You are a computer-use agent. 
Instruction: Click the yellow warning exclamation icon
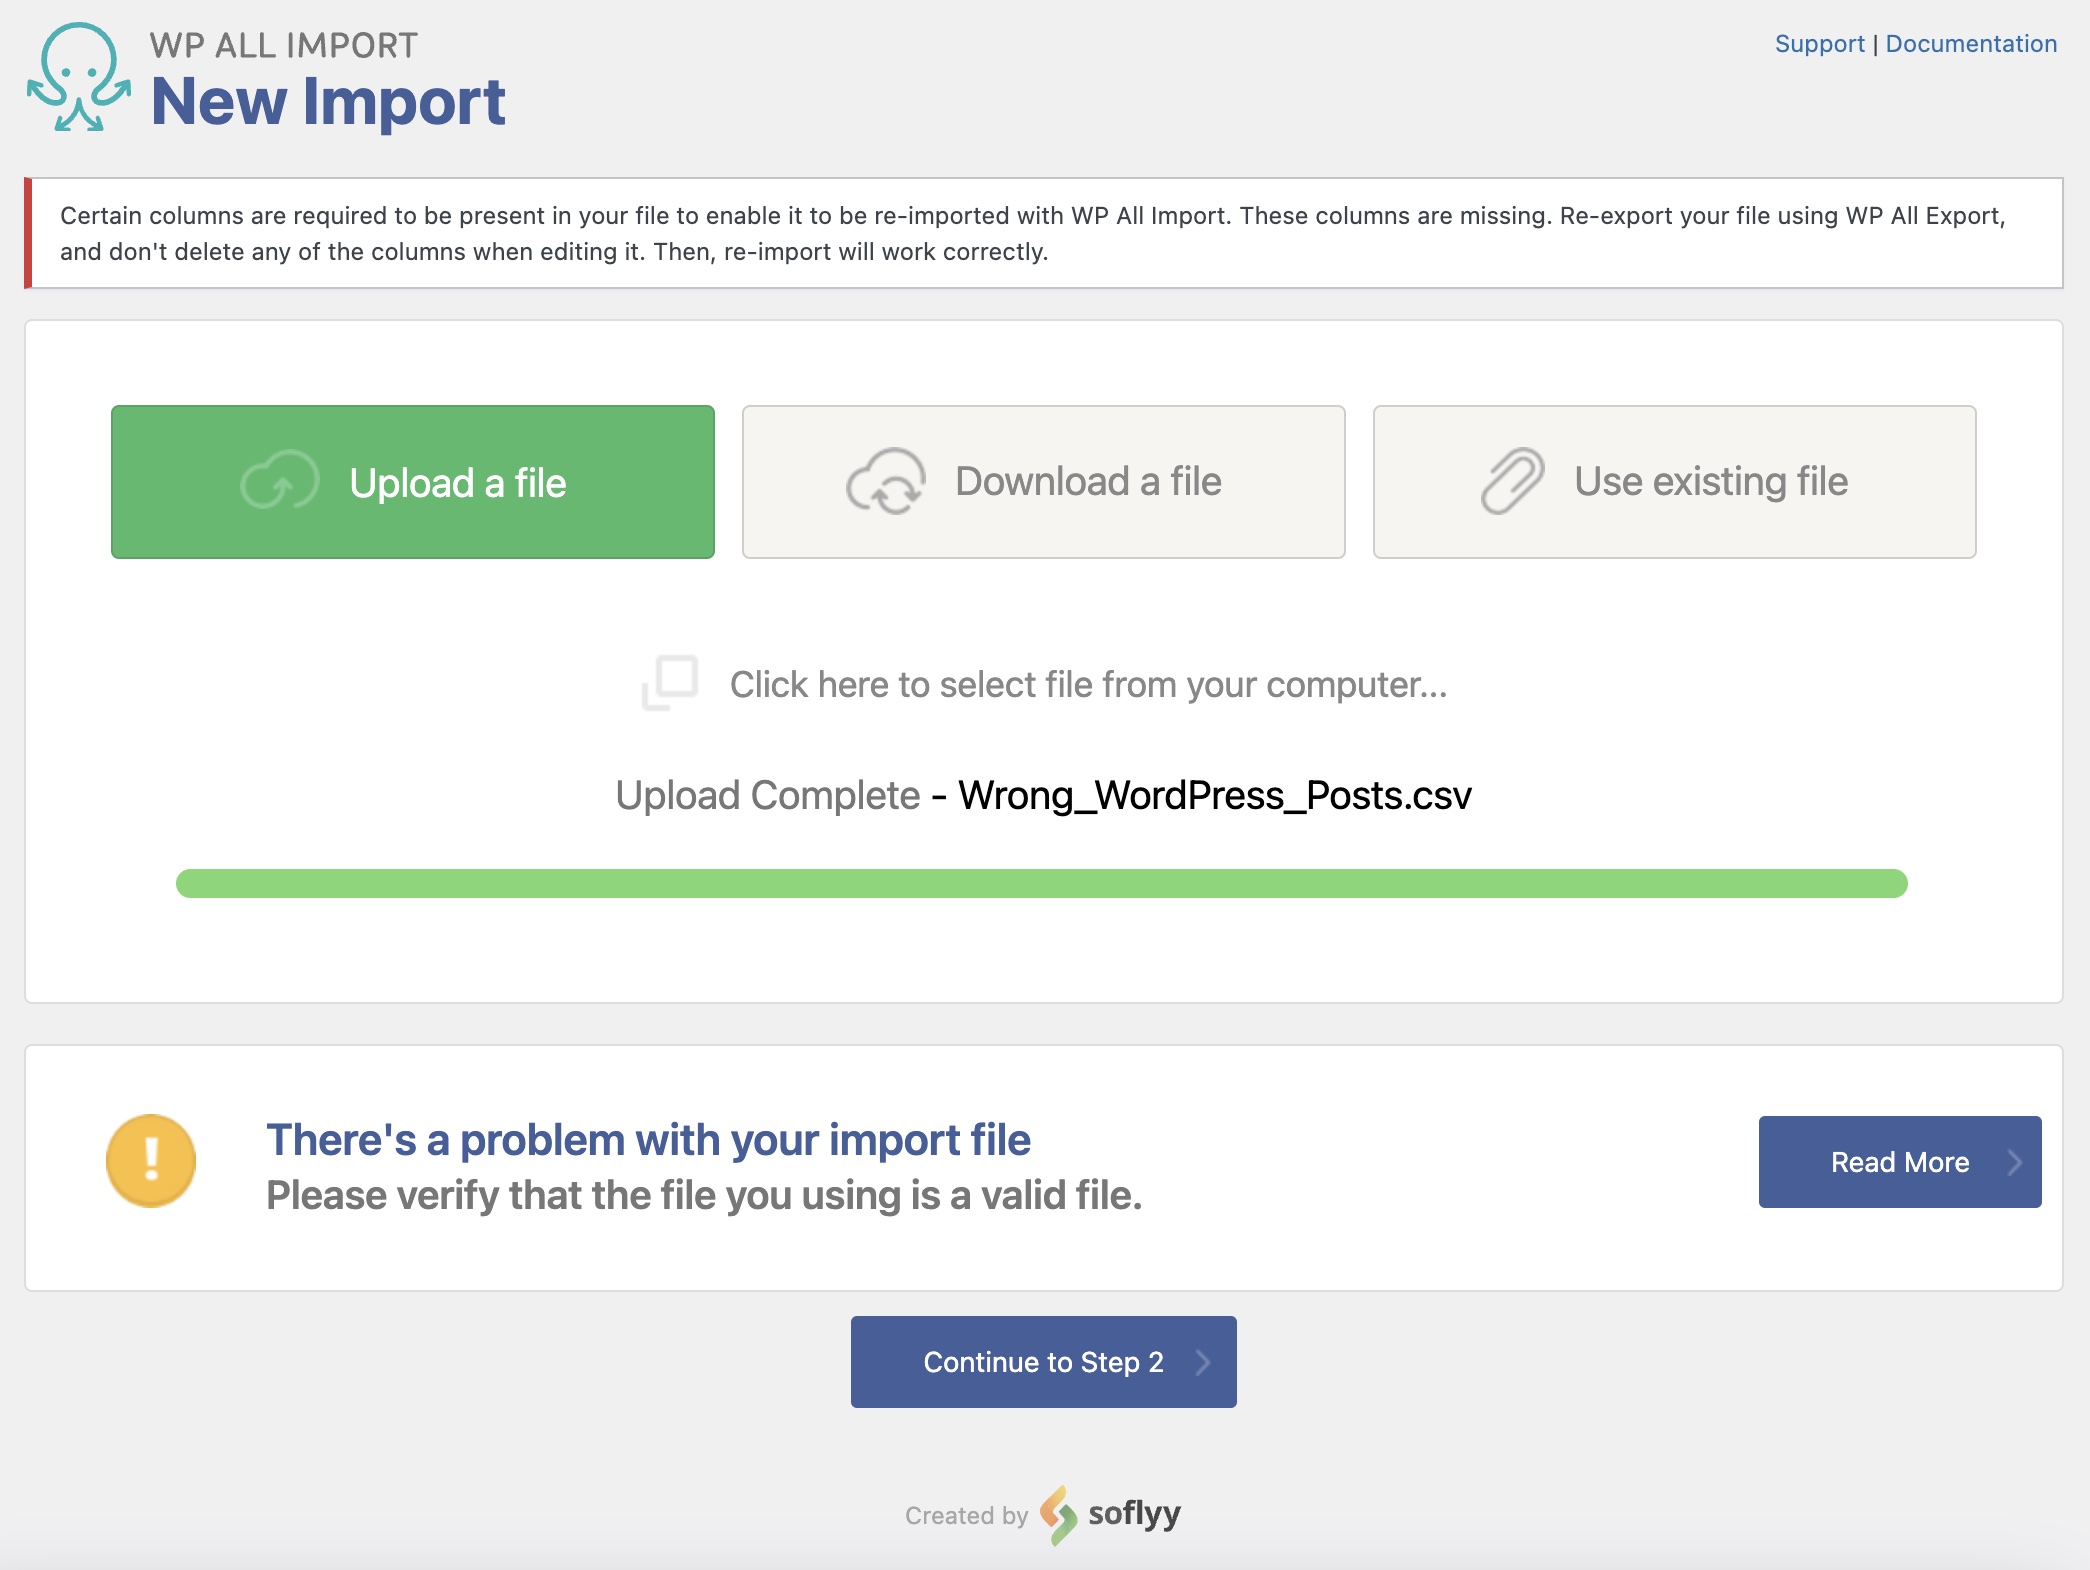pos(151,1161)
